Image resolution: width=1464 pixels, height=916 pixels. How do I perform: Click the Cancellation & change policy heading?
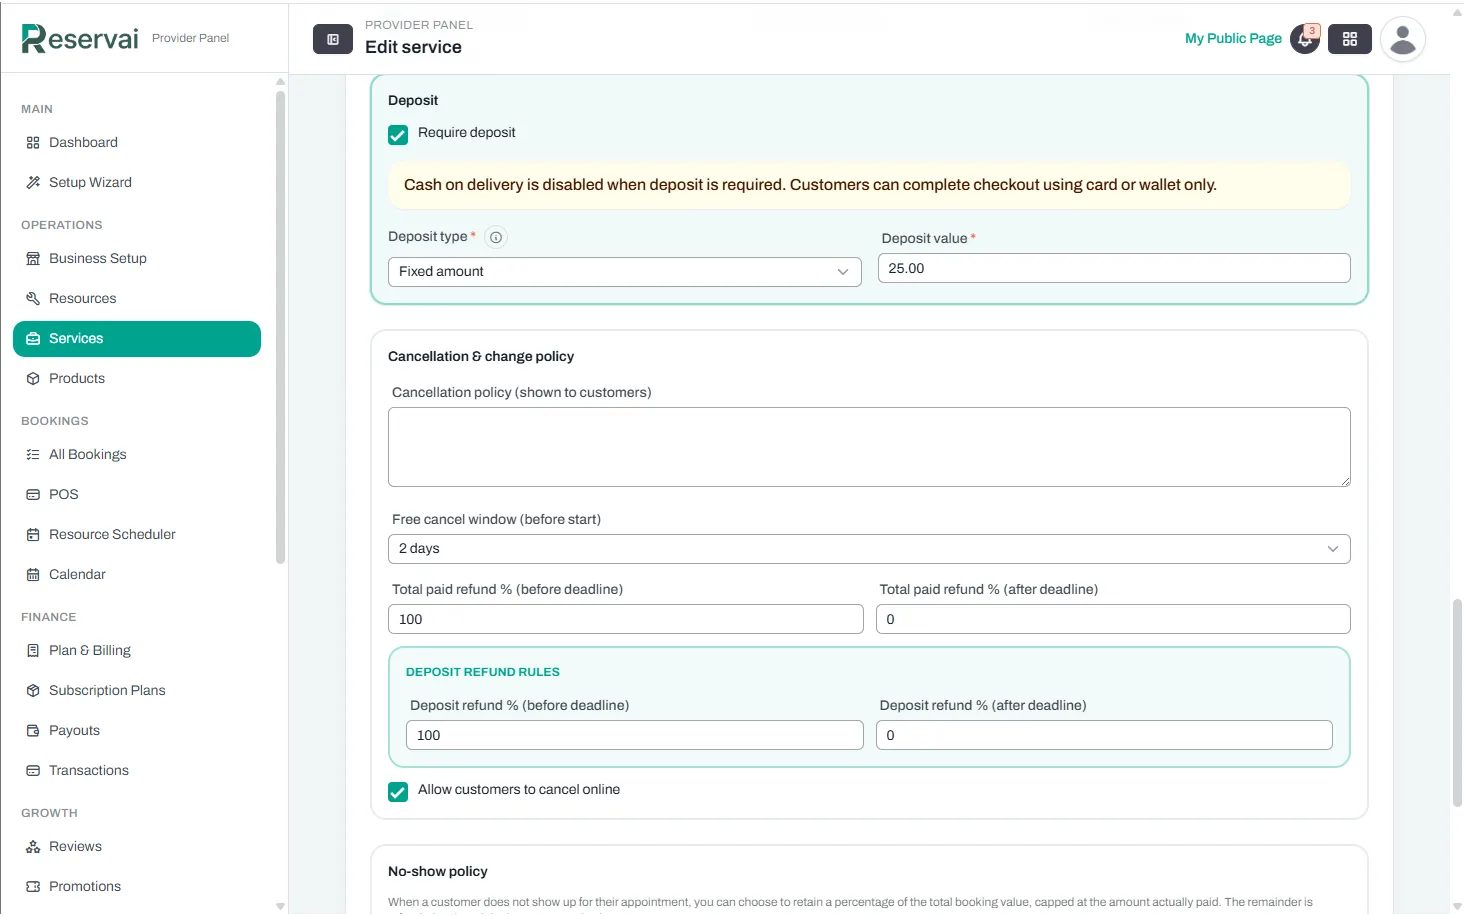(x=481, y=357)
